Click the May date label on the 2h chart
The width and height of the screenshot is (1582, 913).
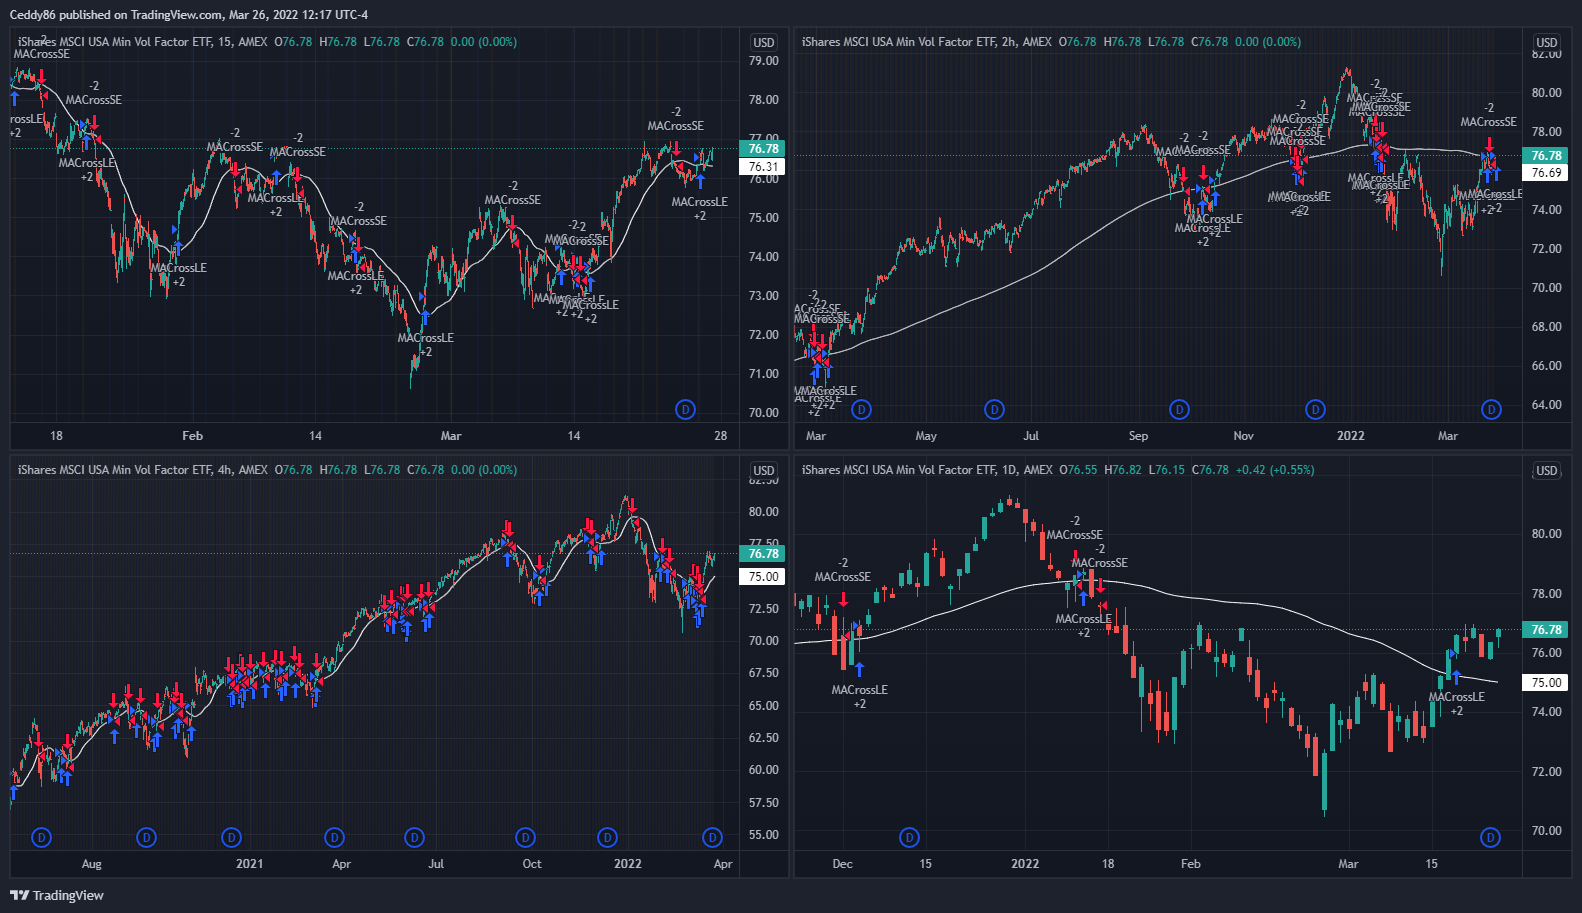click(x=926, y=435)
